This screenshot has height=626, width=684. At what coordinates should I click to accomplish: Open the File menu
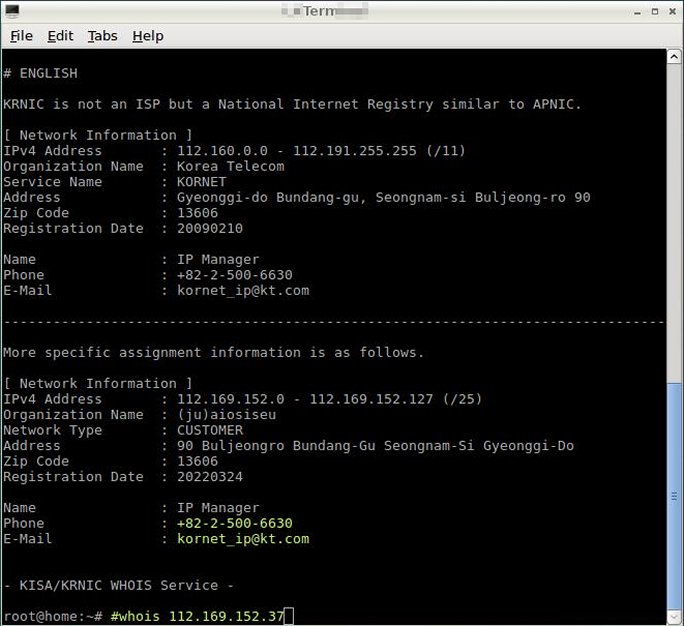(x=21, y=36)
